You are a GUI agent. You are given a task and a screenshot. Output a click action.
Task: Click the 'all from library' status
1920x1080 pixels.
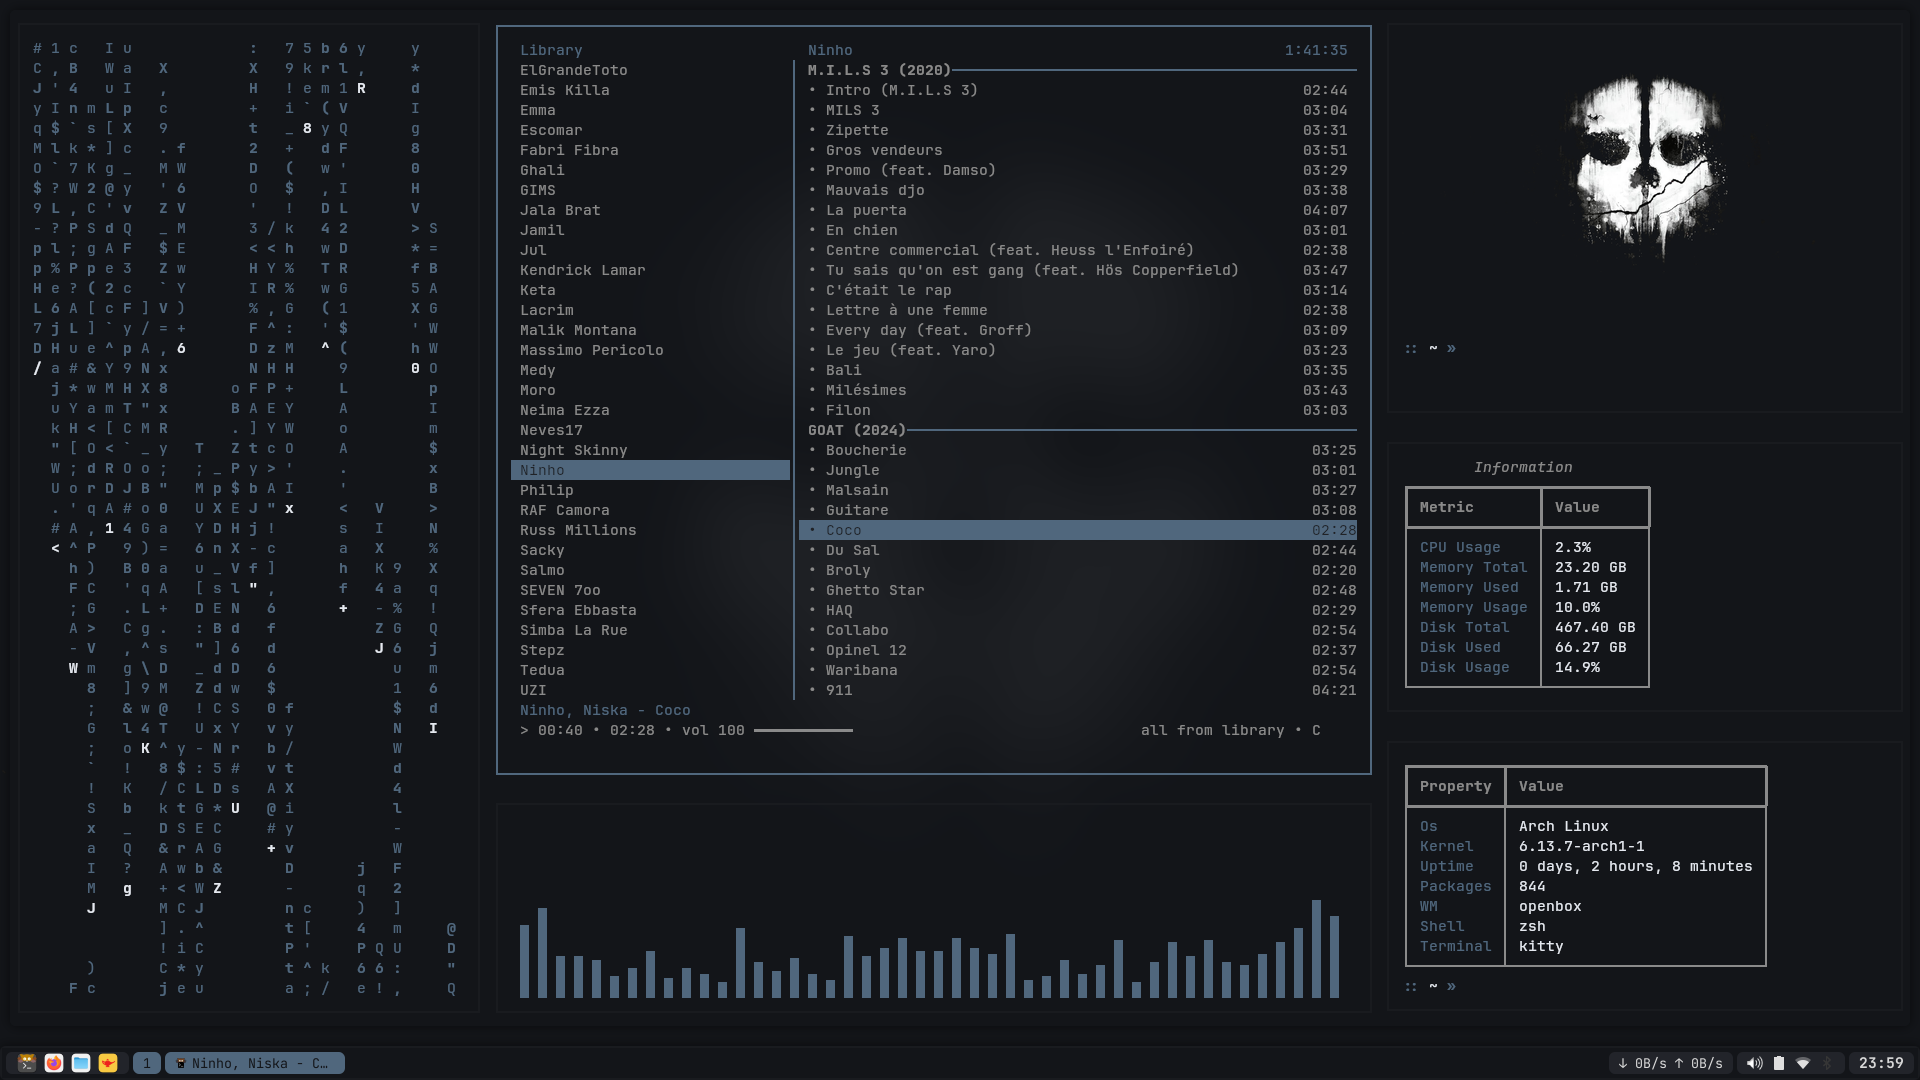[x=1212, y=730]
